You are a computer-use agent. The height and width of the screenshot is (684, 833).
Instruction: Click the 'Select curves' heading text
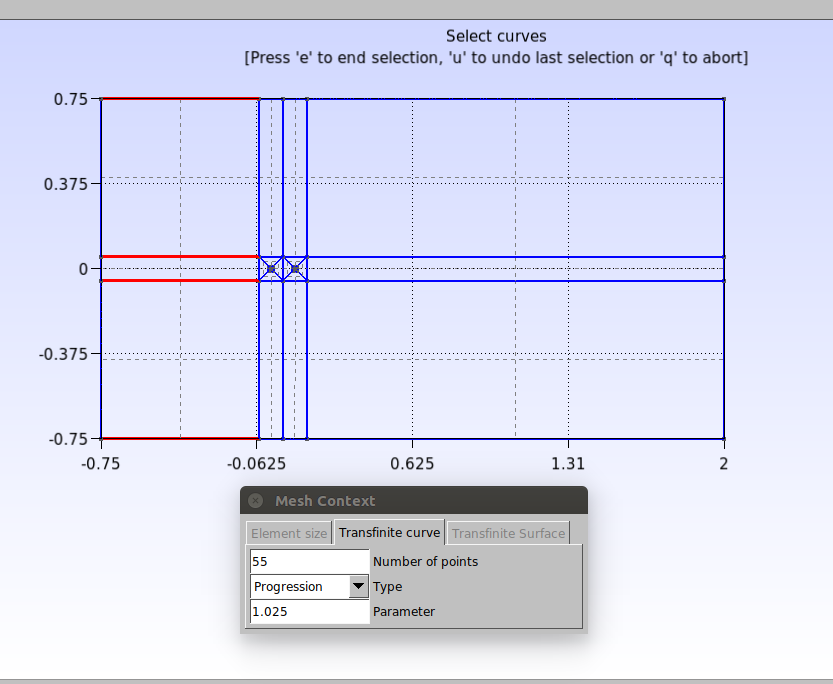point(496,36)
